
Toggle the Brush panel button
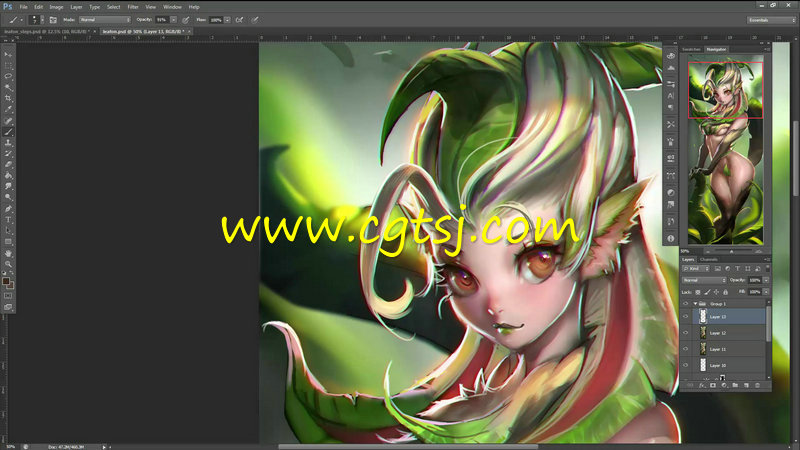53,20
